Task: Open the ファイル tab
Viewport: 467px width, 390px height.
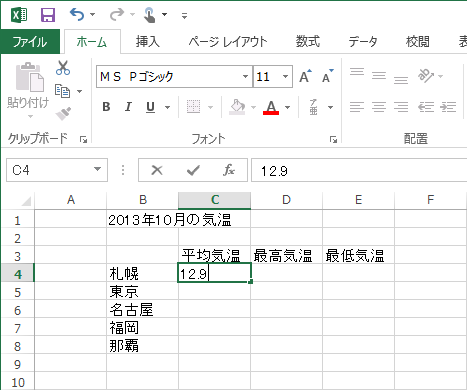Action: (30, 42)
